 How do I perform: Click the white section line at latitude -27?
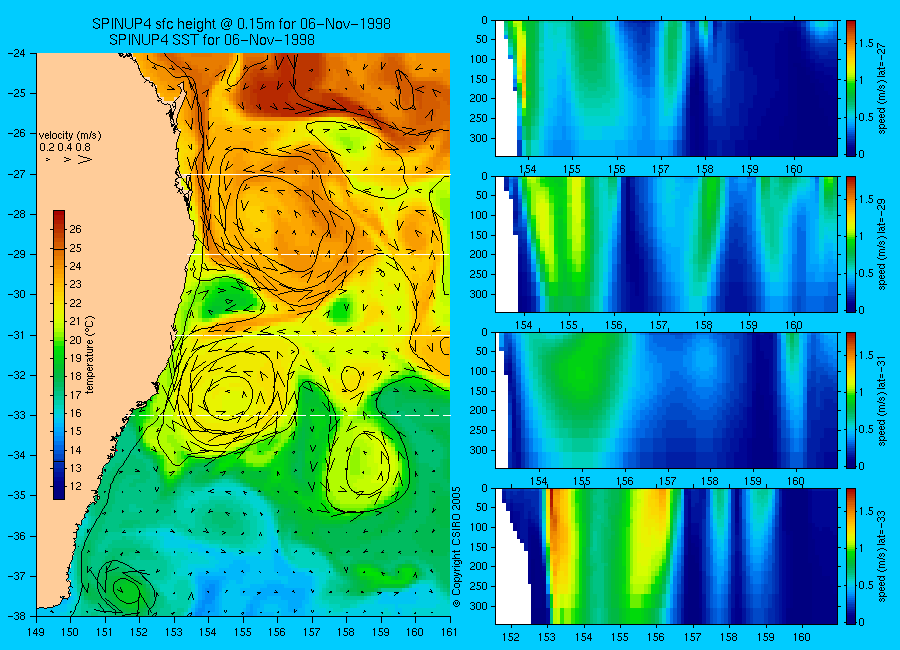[x=317, y=174]
